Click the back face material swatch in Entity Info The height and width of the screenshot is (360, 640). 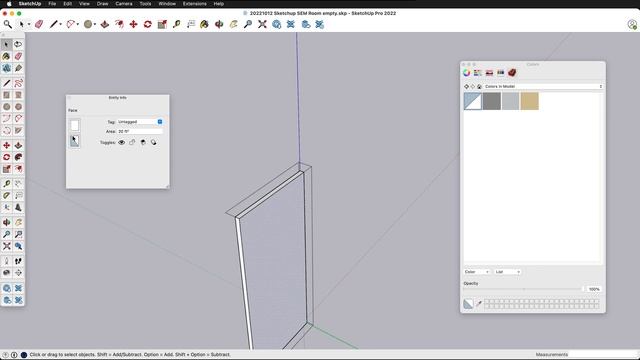pos(75,141)
